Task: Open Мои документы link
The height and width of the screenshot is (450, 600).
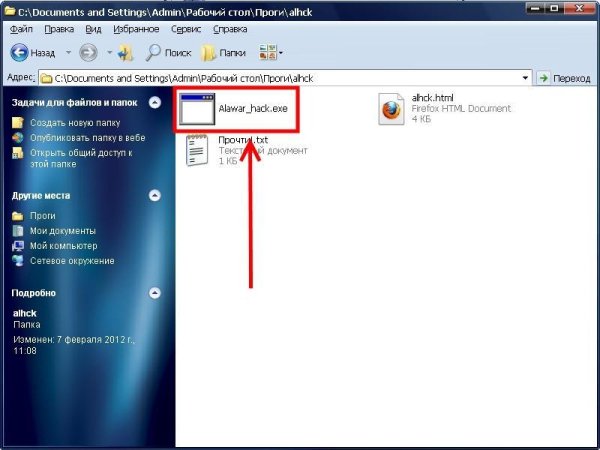Action: point(63,231)
